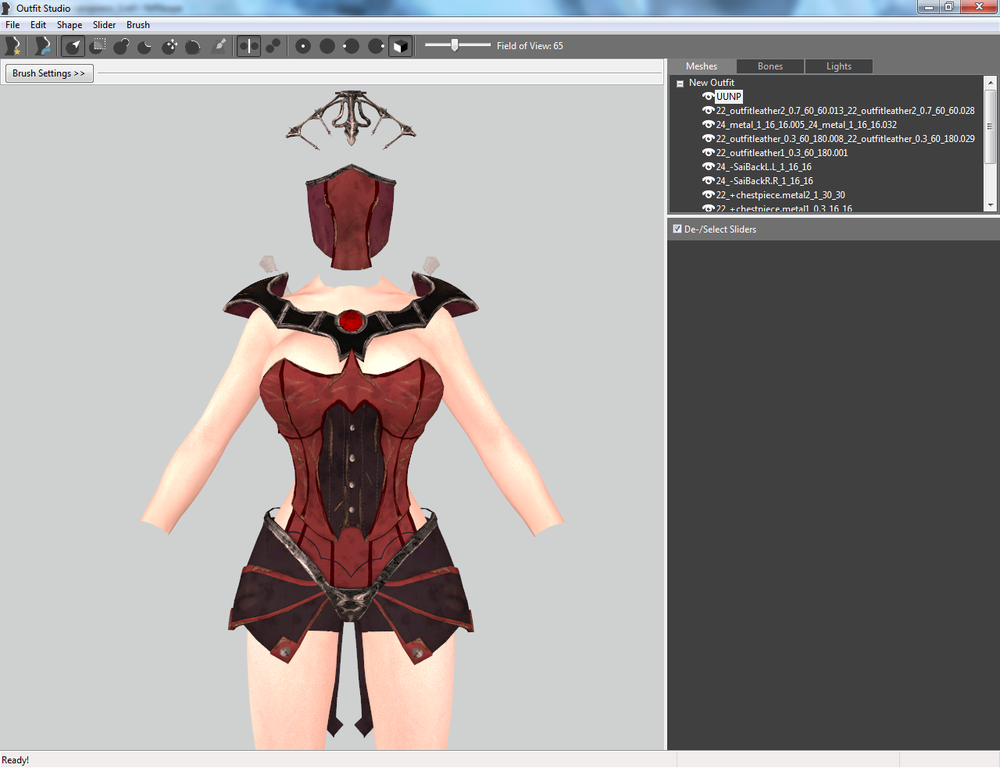
Task: Open the File menu
Action: (13, 25)
